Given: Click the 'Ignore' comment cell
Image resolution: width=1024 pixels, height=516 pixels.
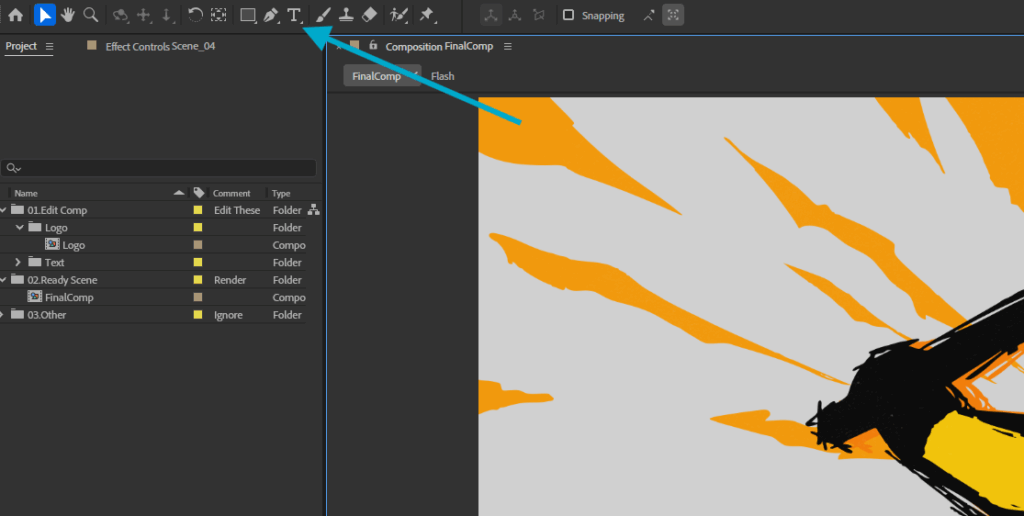Looking at the screenshot, I should [228, 315].
